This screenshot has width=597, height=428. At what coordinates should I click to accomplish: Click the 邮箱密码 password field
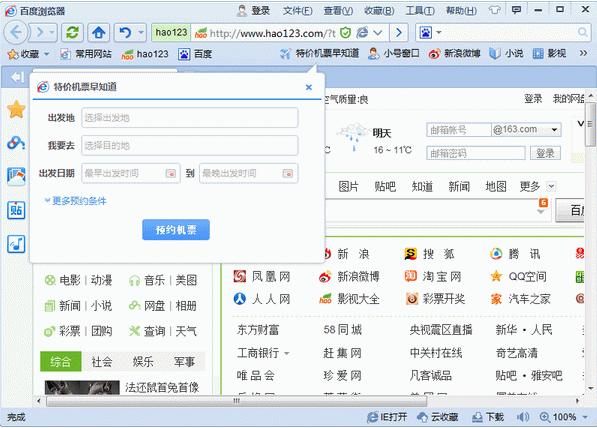coord(476,153)
